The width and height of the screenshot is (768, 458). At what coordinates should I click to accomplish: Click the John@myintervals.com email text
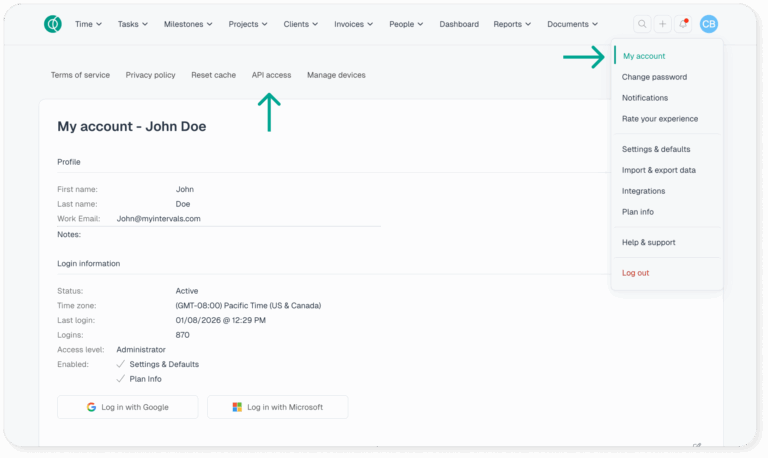(x=158, y=219)
